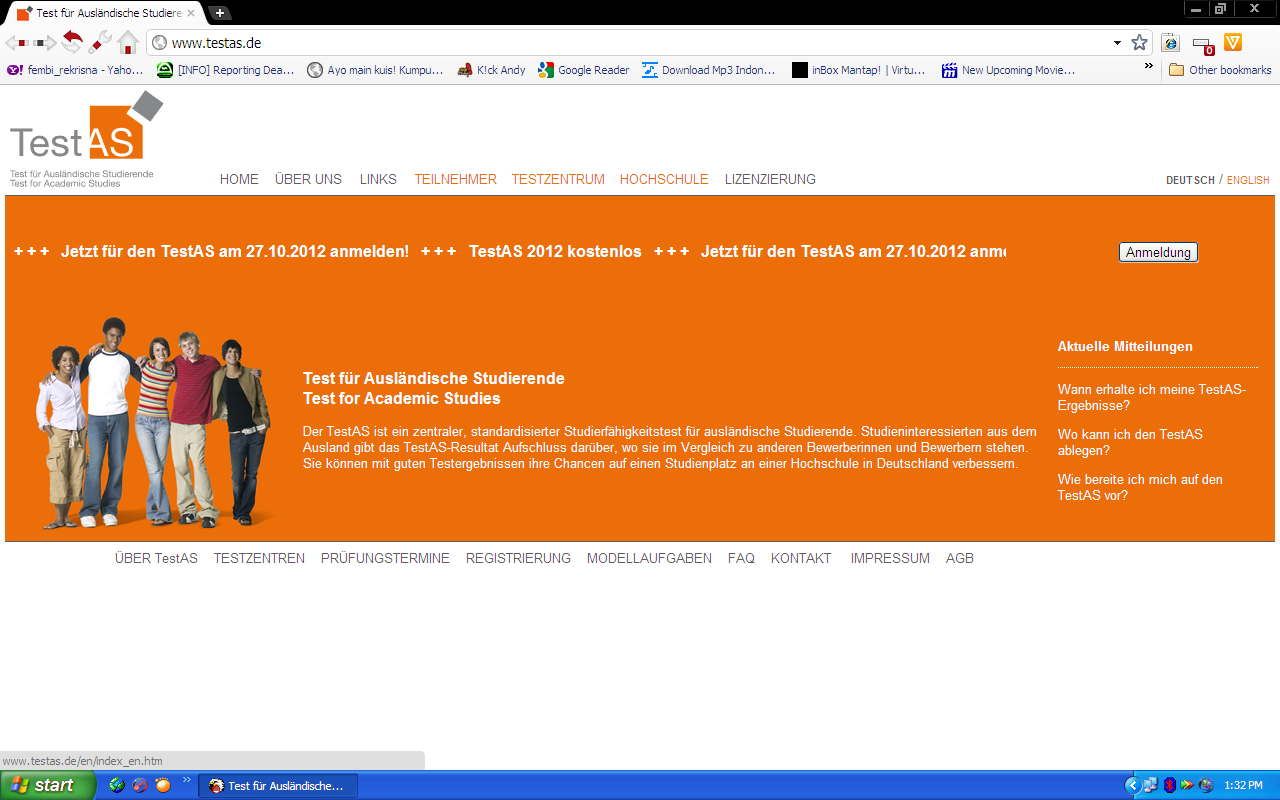Open 'Wie bereite ich mich auf den TestAS vor?'

1140,488
